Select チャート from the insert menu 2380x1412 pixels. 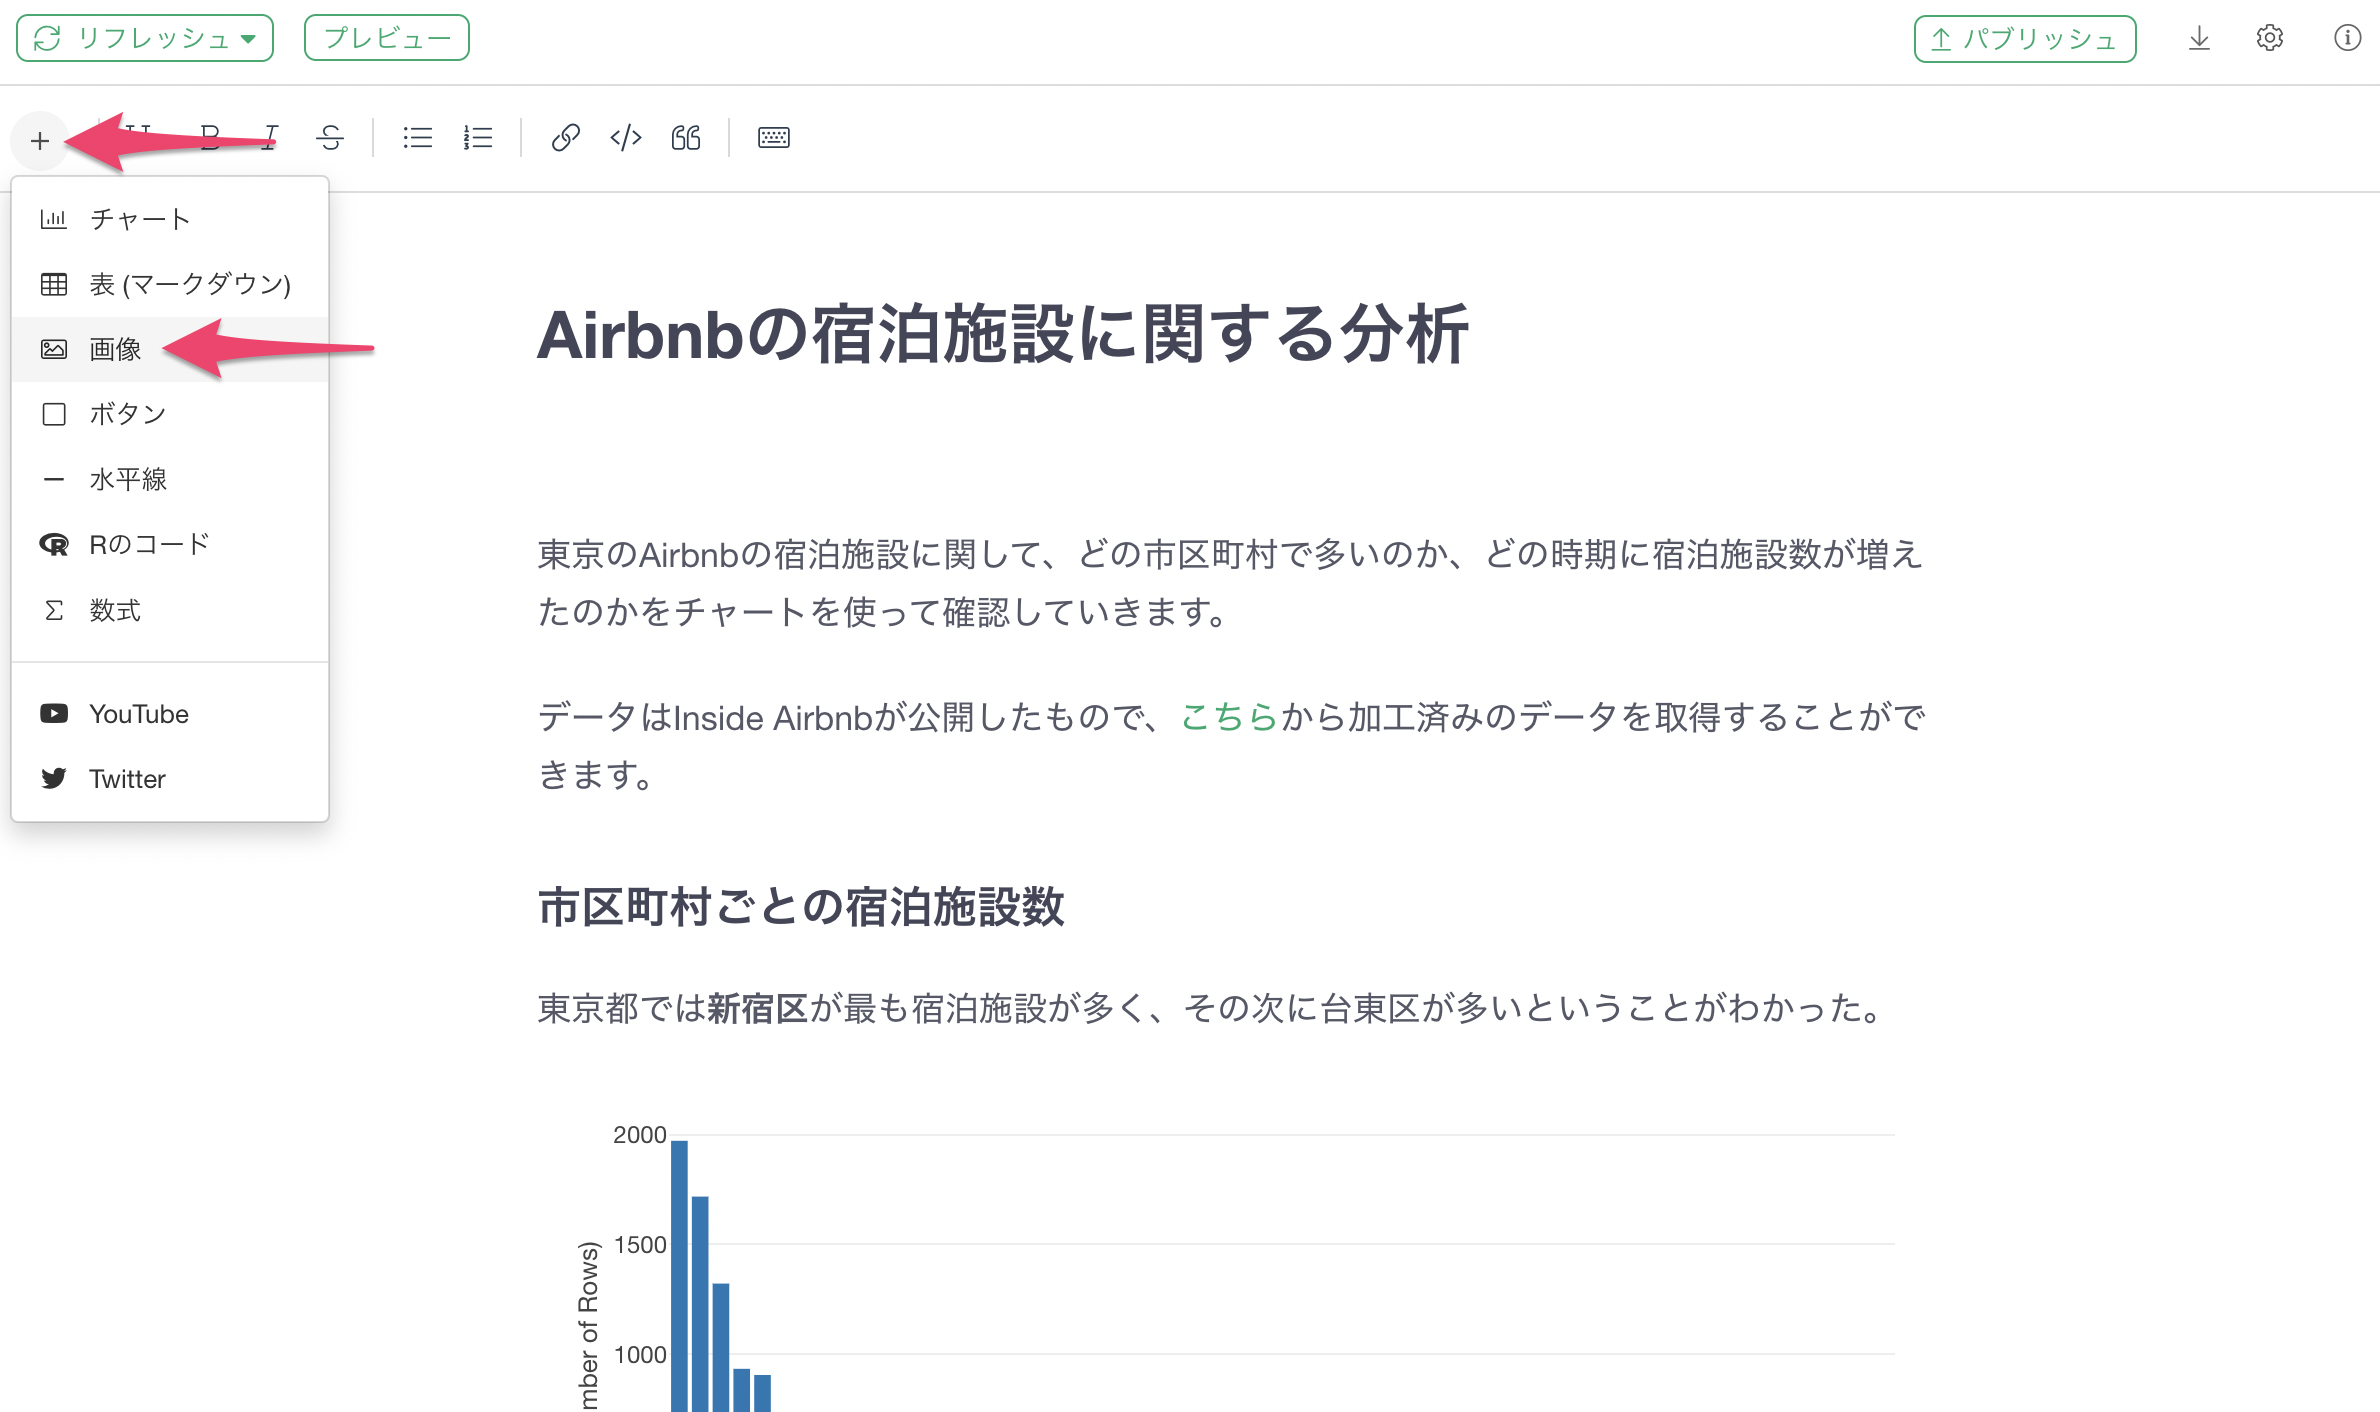140,219
